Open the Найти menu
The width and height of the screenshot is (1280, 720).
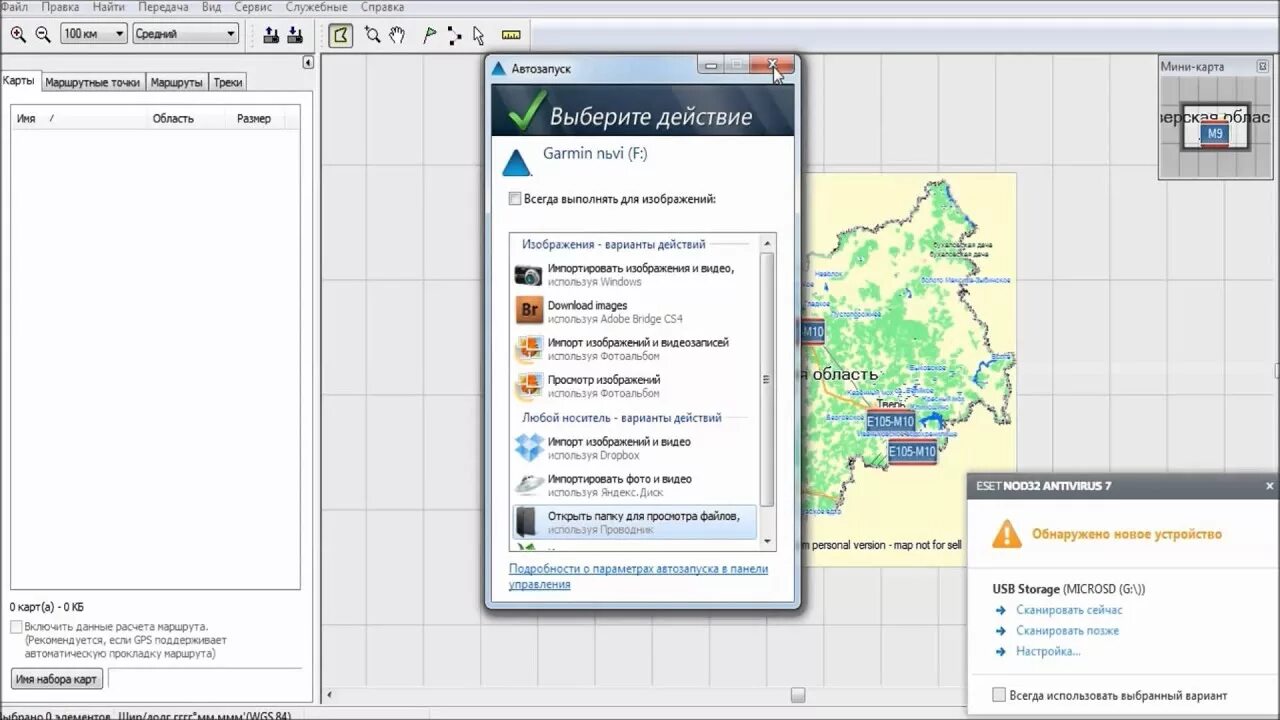pyautogui.click(x=109, y=7)
